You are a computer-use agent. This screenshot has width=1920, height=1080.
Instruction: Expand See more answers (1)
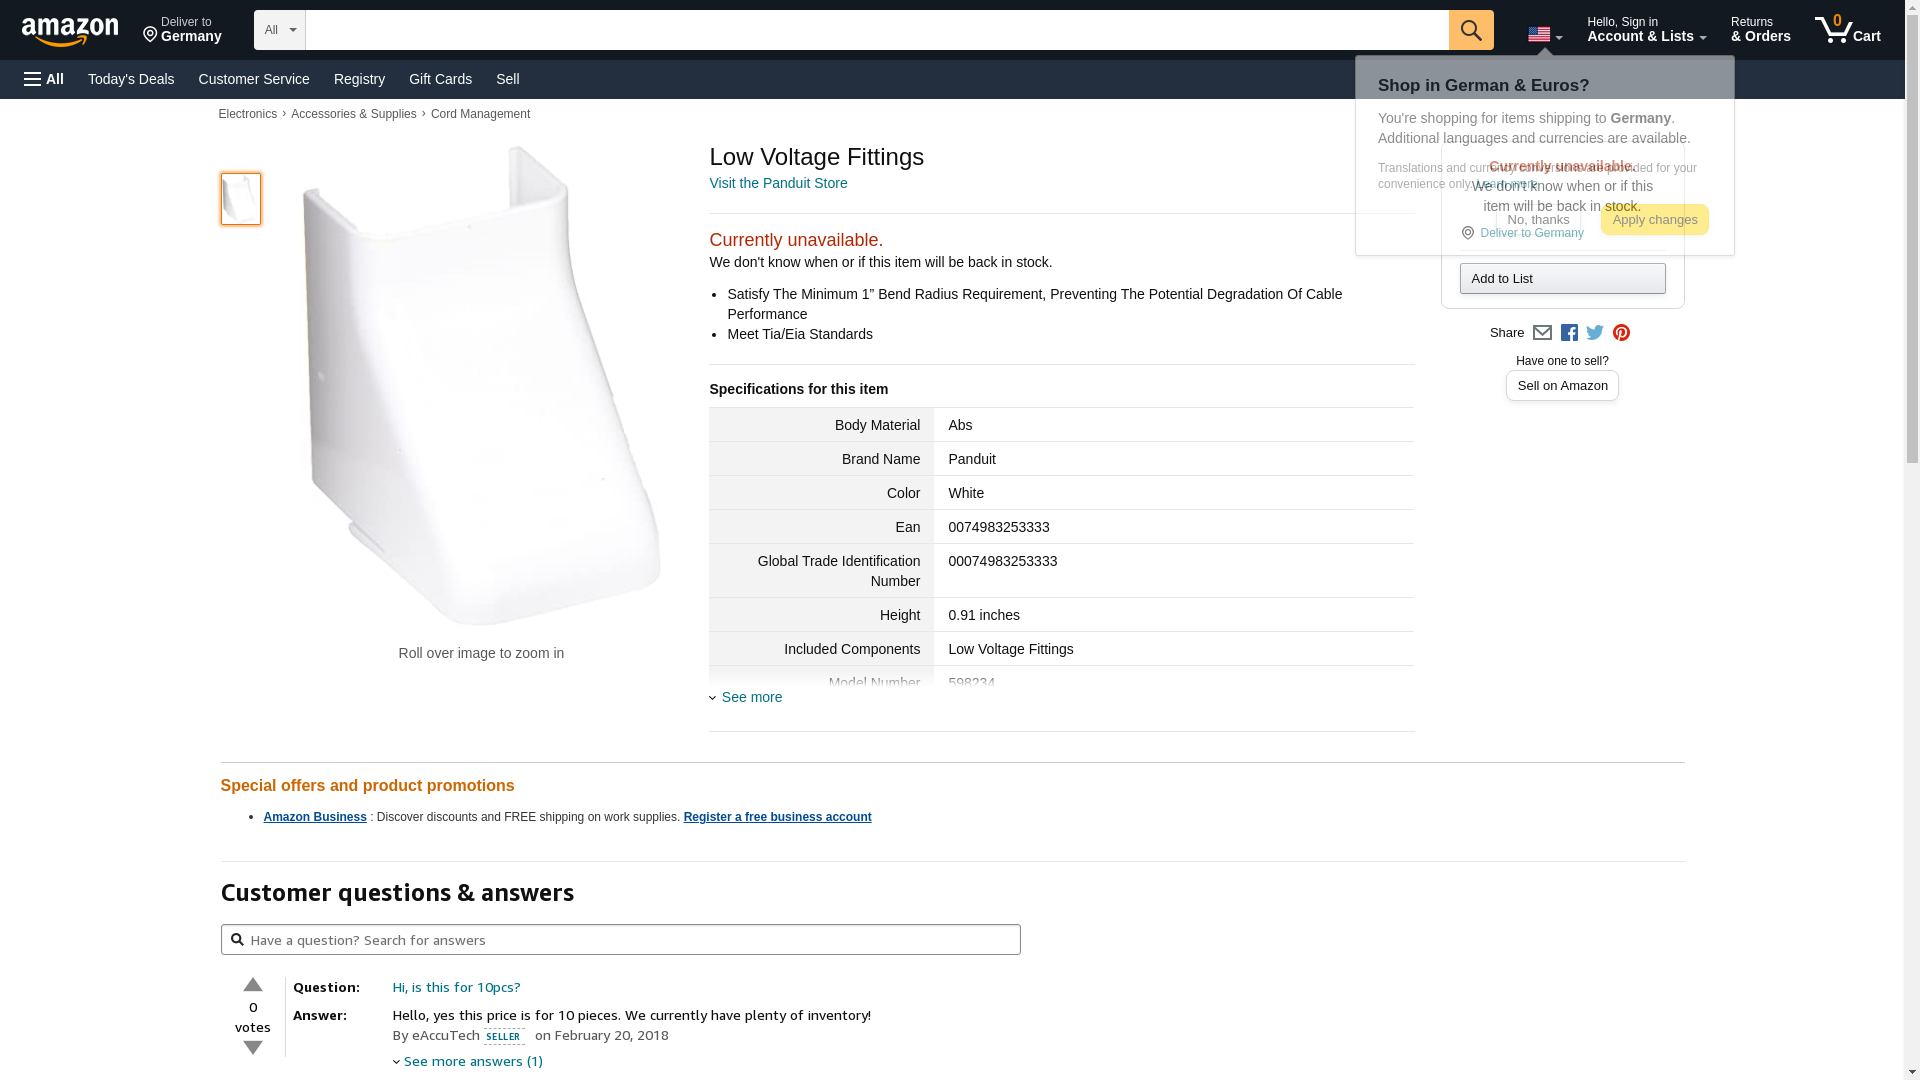point(472,1061)
